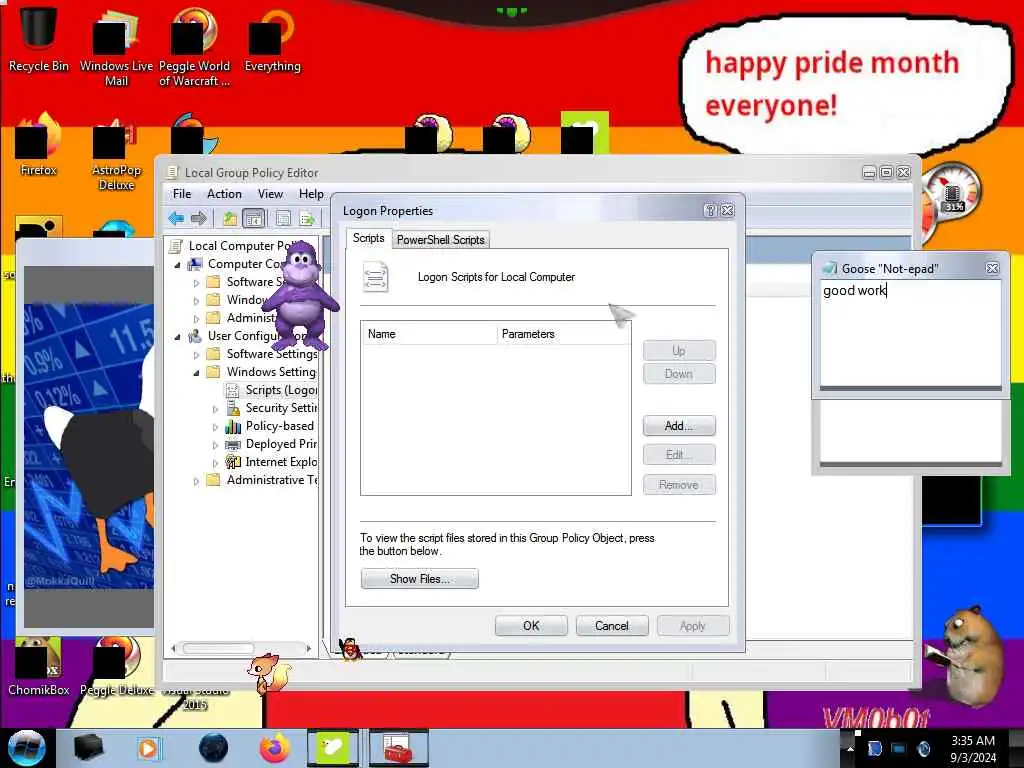Expand Software Settings under User Configuration

[x=196, y=355]
